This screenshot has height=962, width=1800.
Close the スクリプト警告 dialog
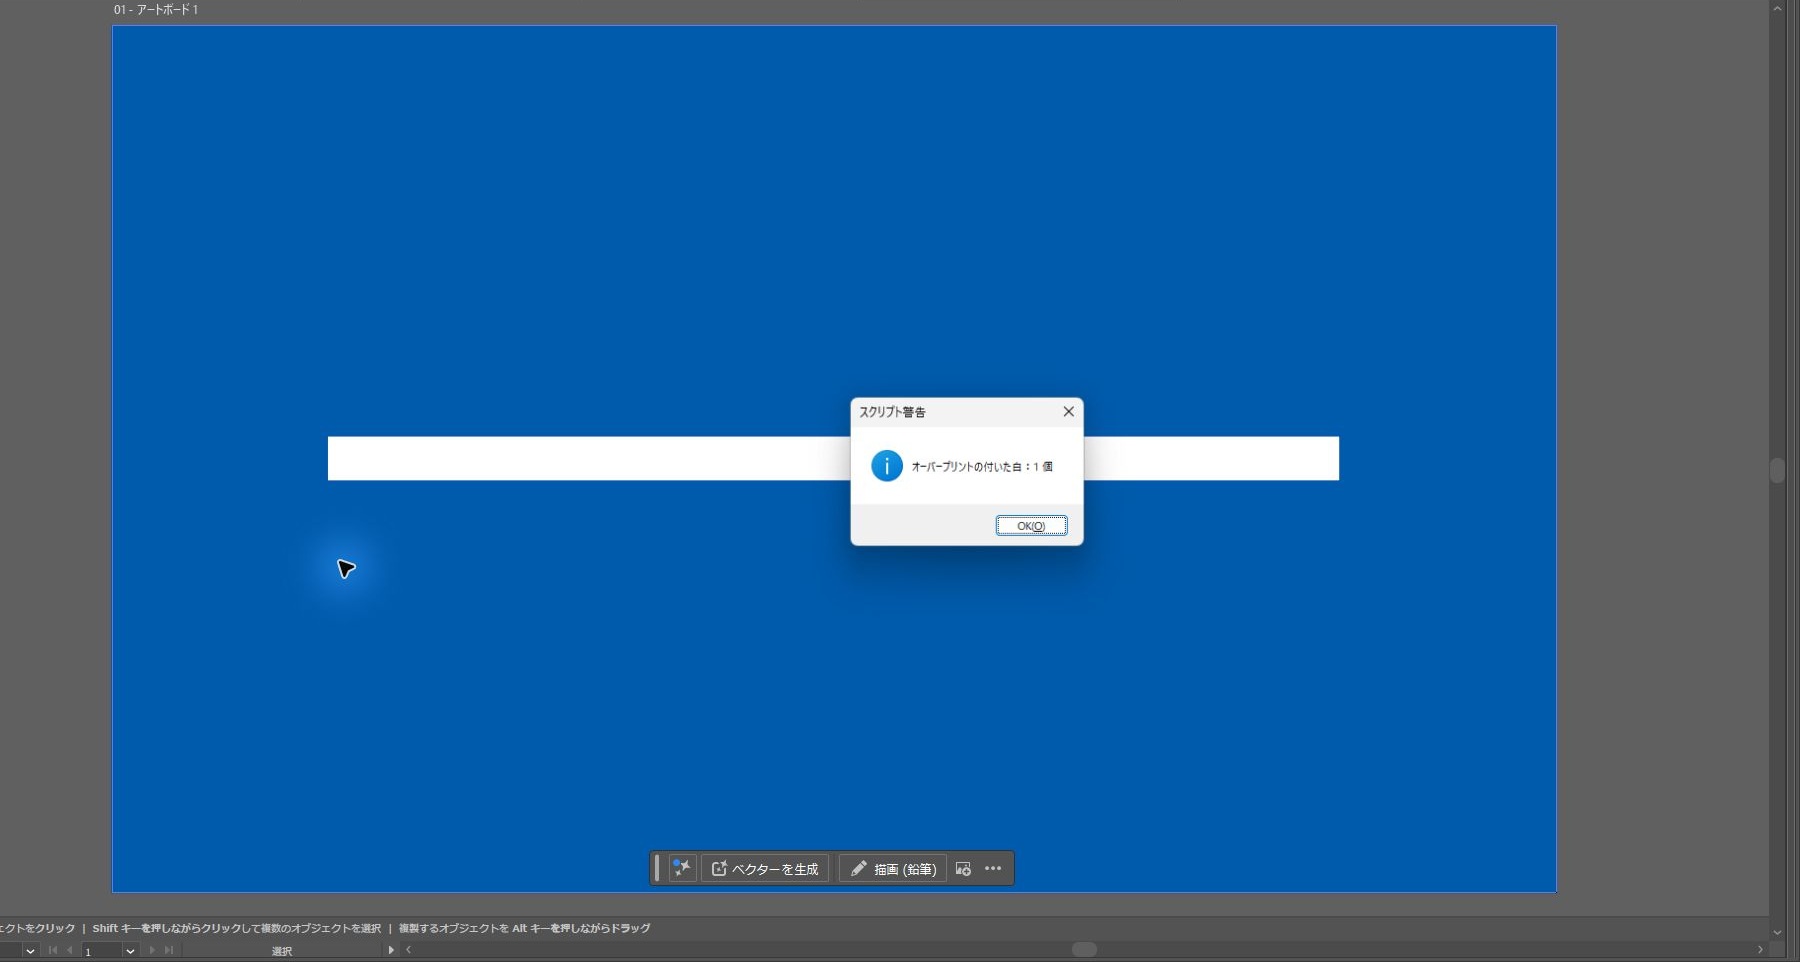[x=1068, y=412]
